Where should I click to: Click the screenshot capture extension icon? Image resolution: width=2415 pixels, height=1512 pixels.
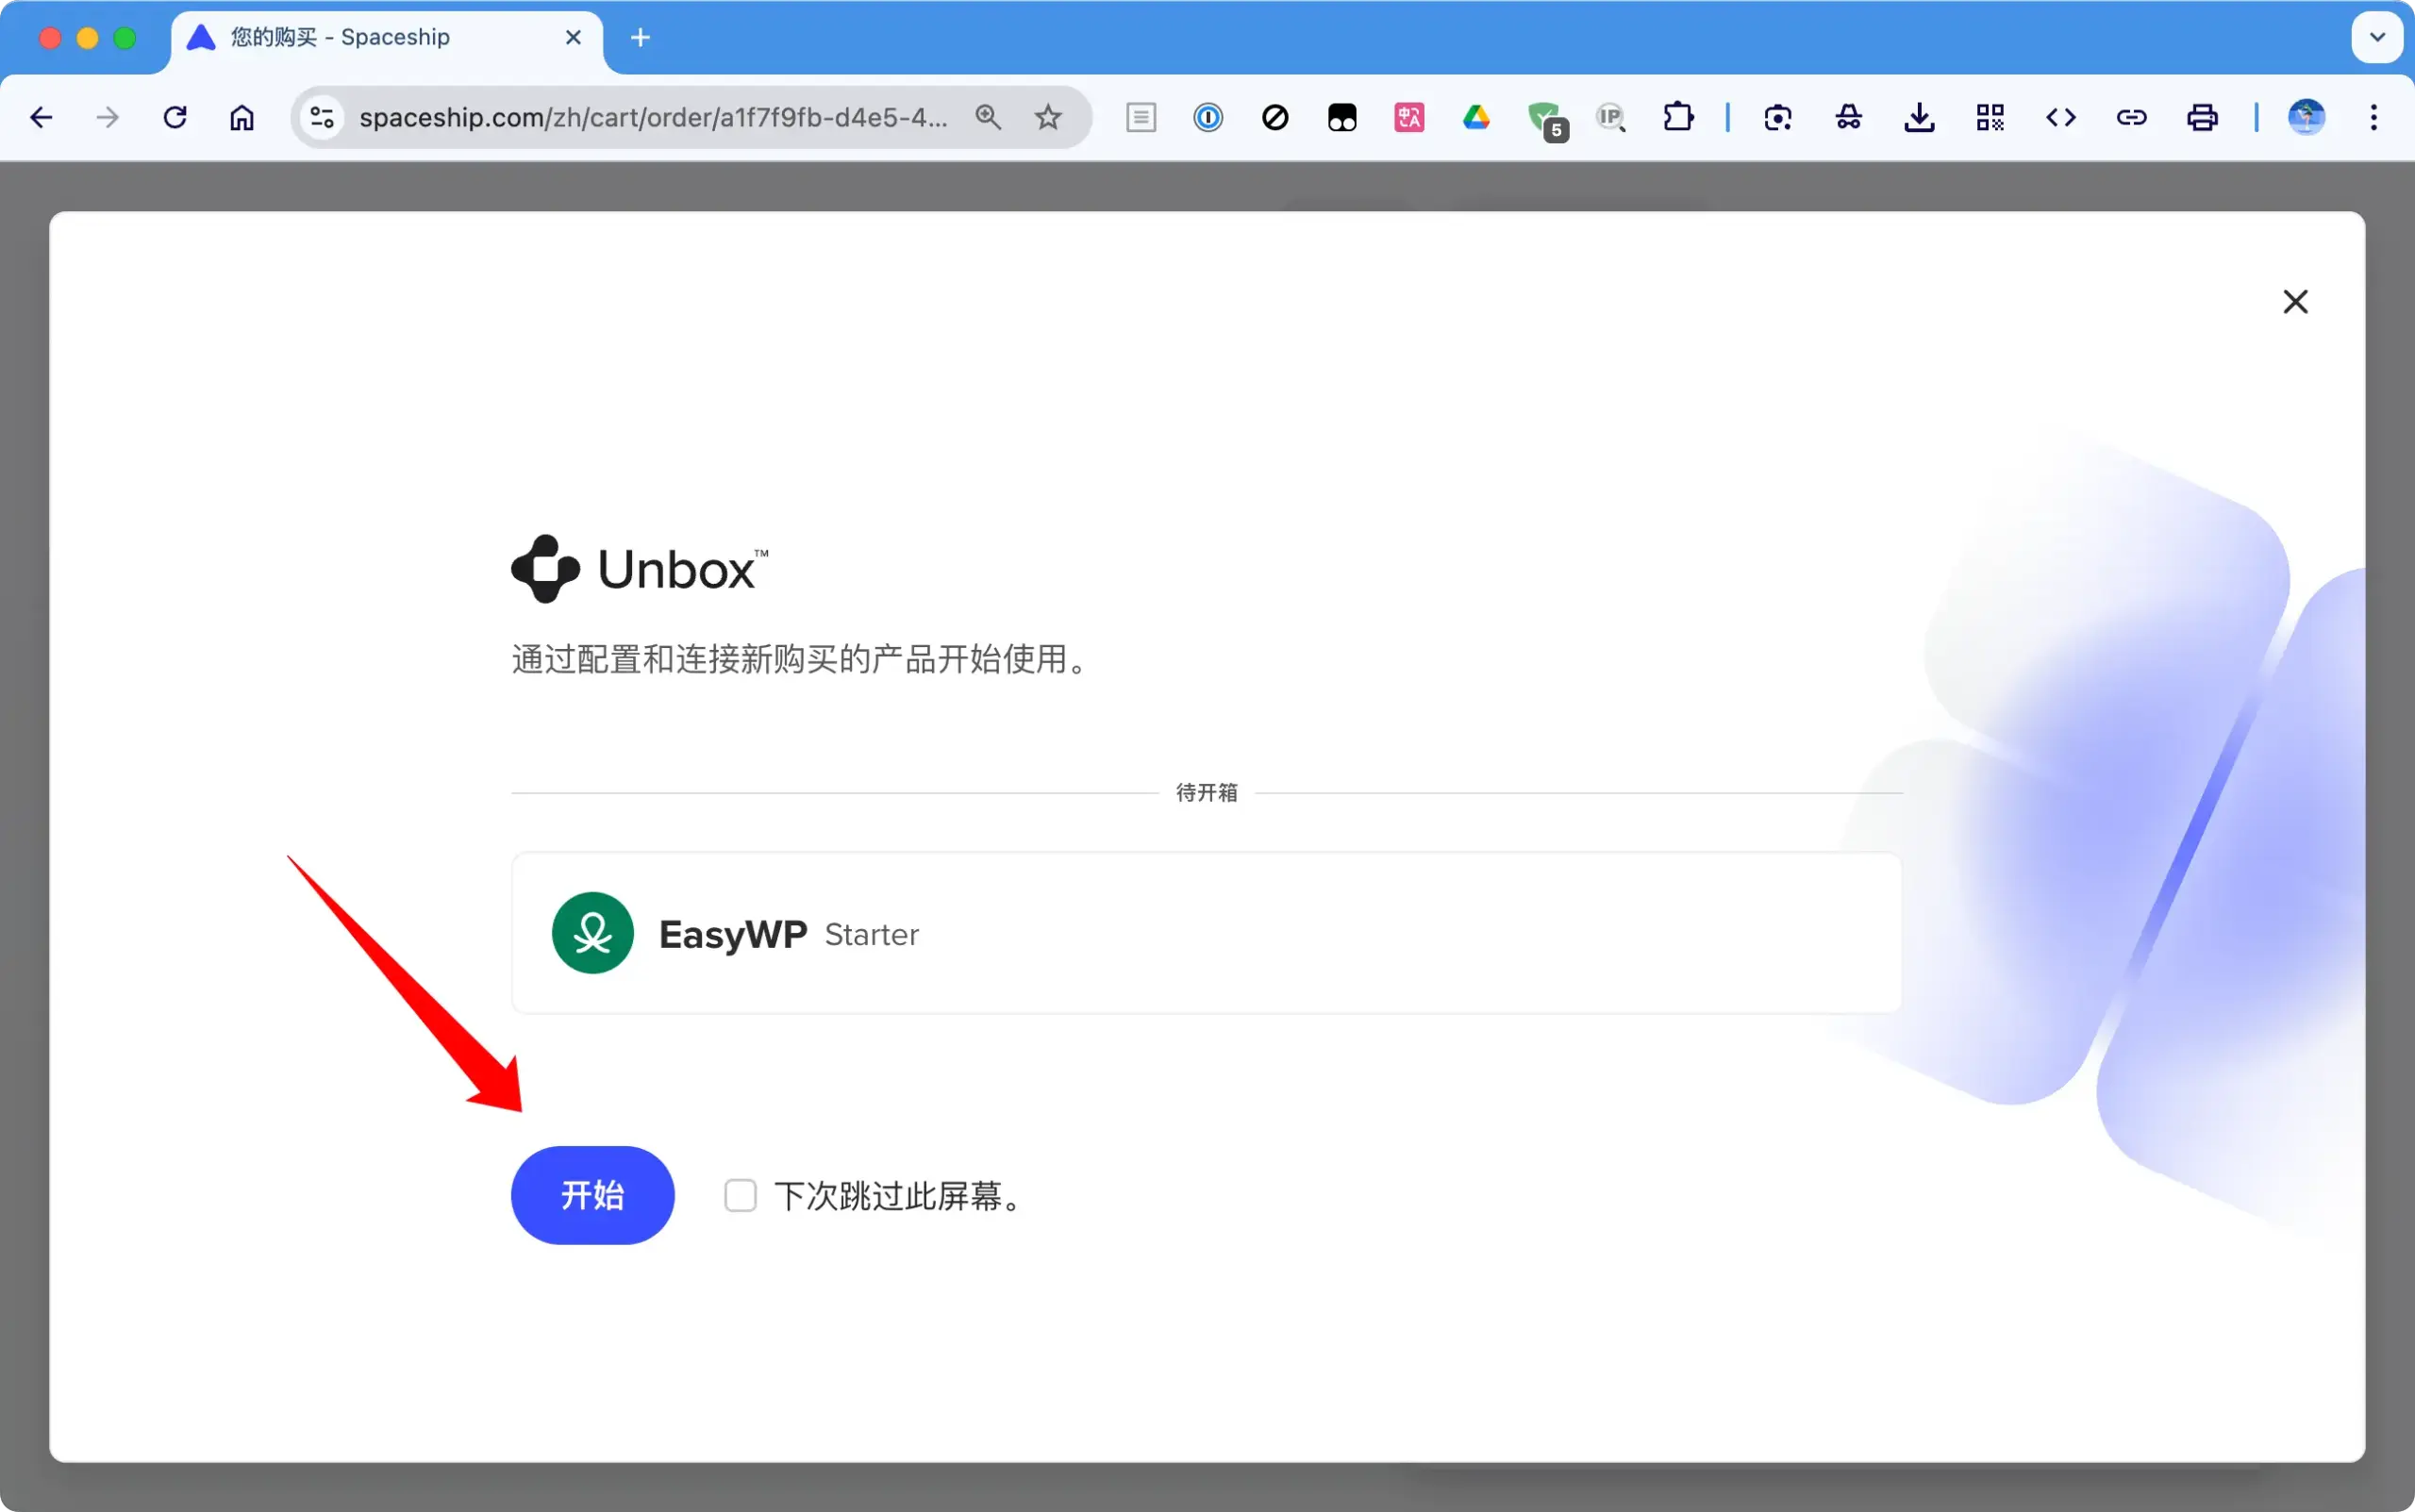click(1778, 117)
